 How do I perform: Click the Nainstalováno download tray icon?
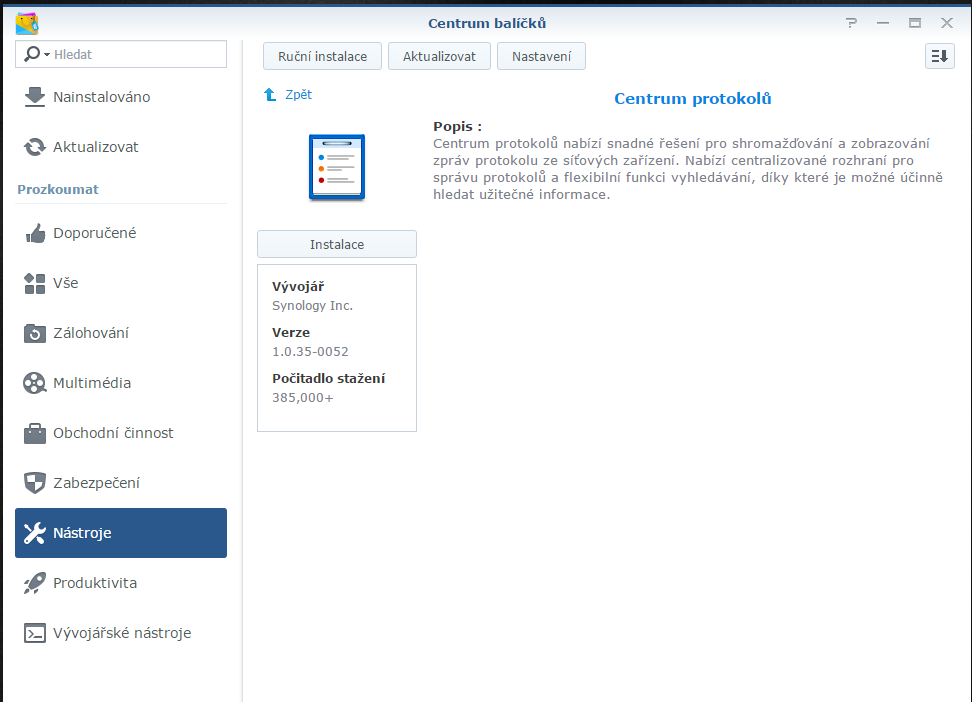pos(35,97)
